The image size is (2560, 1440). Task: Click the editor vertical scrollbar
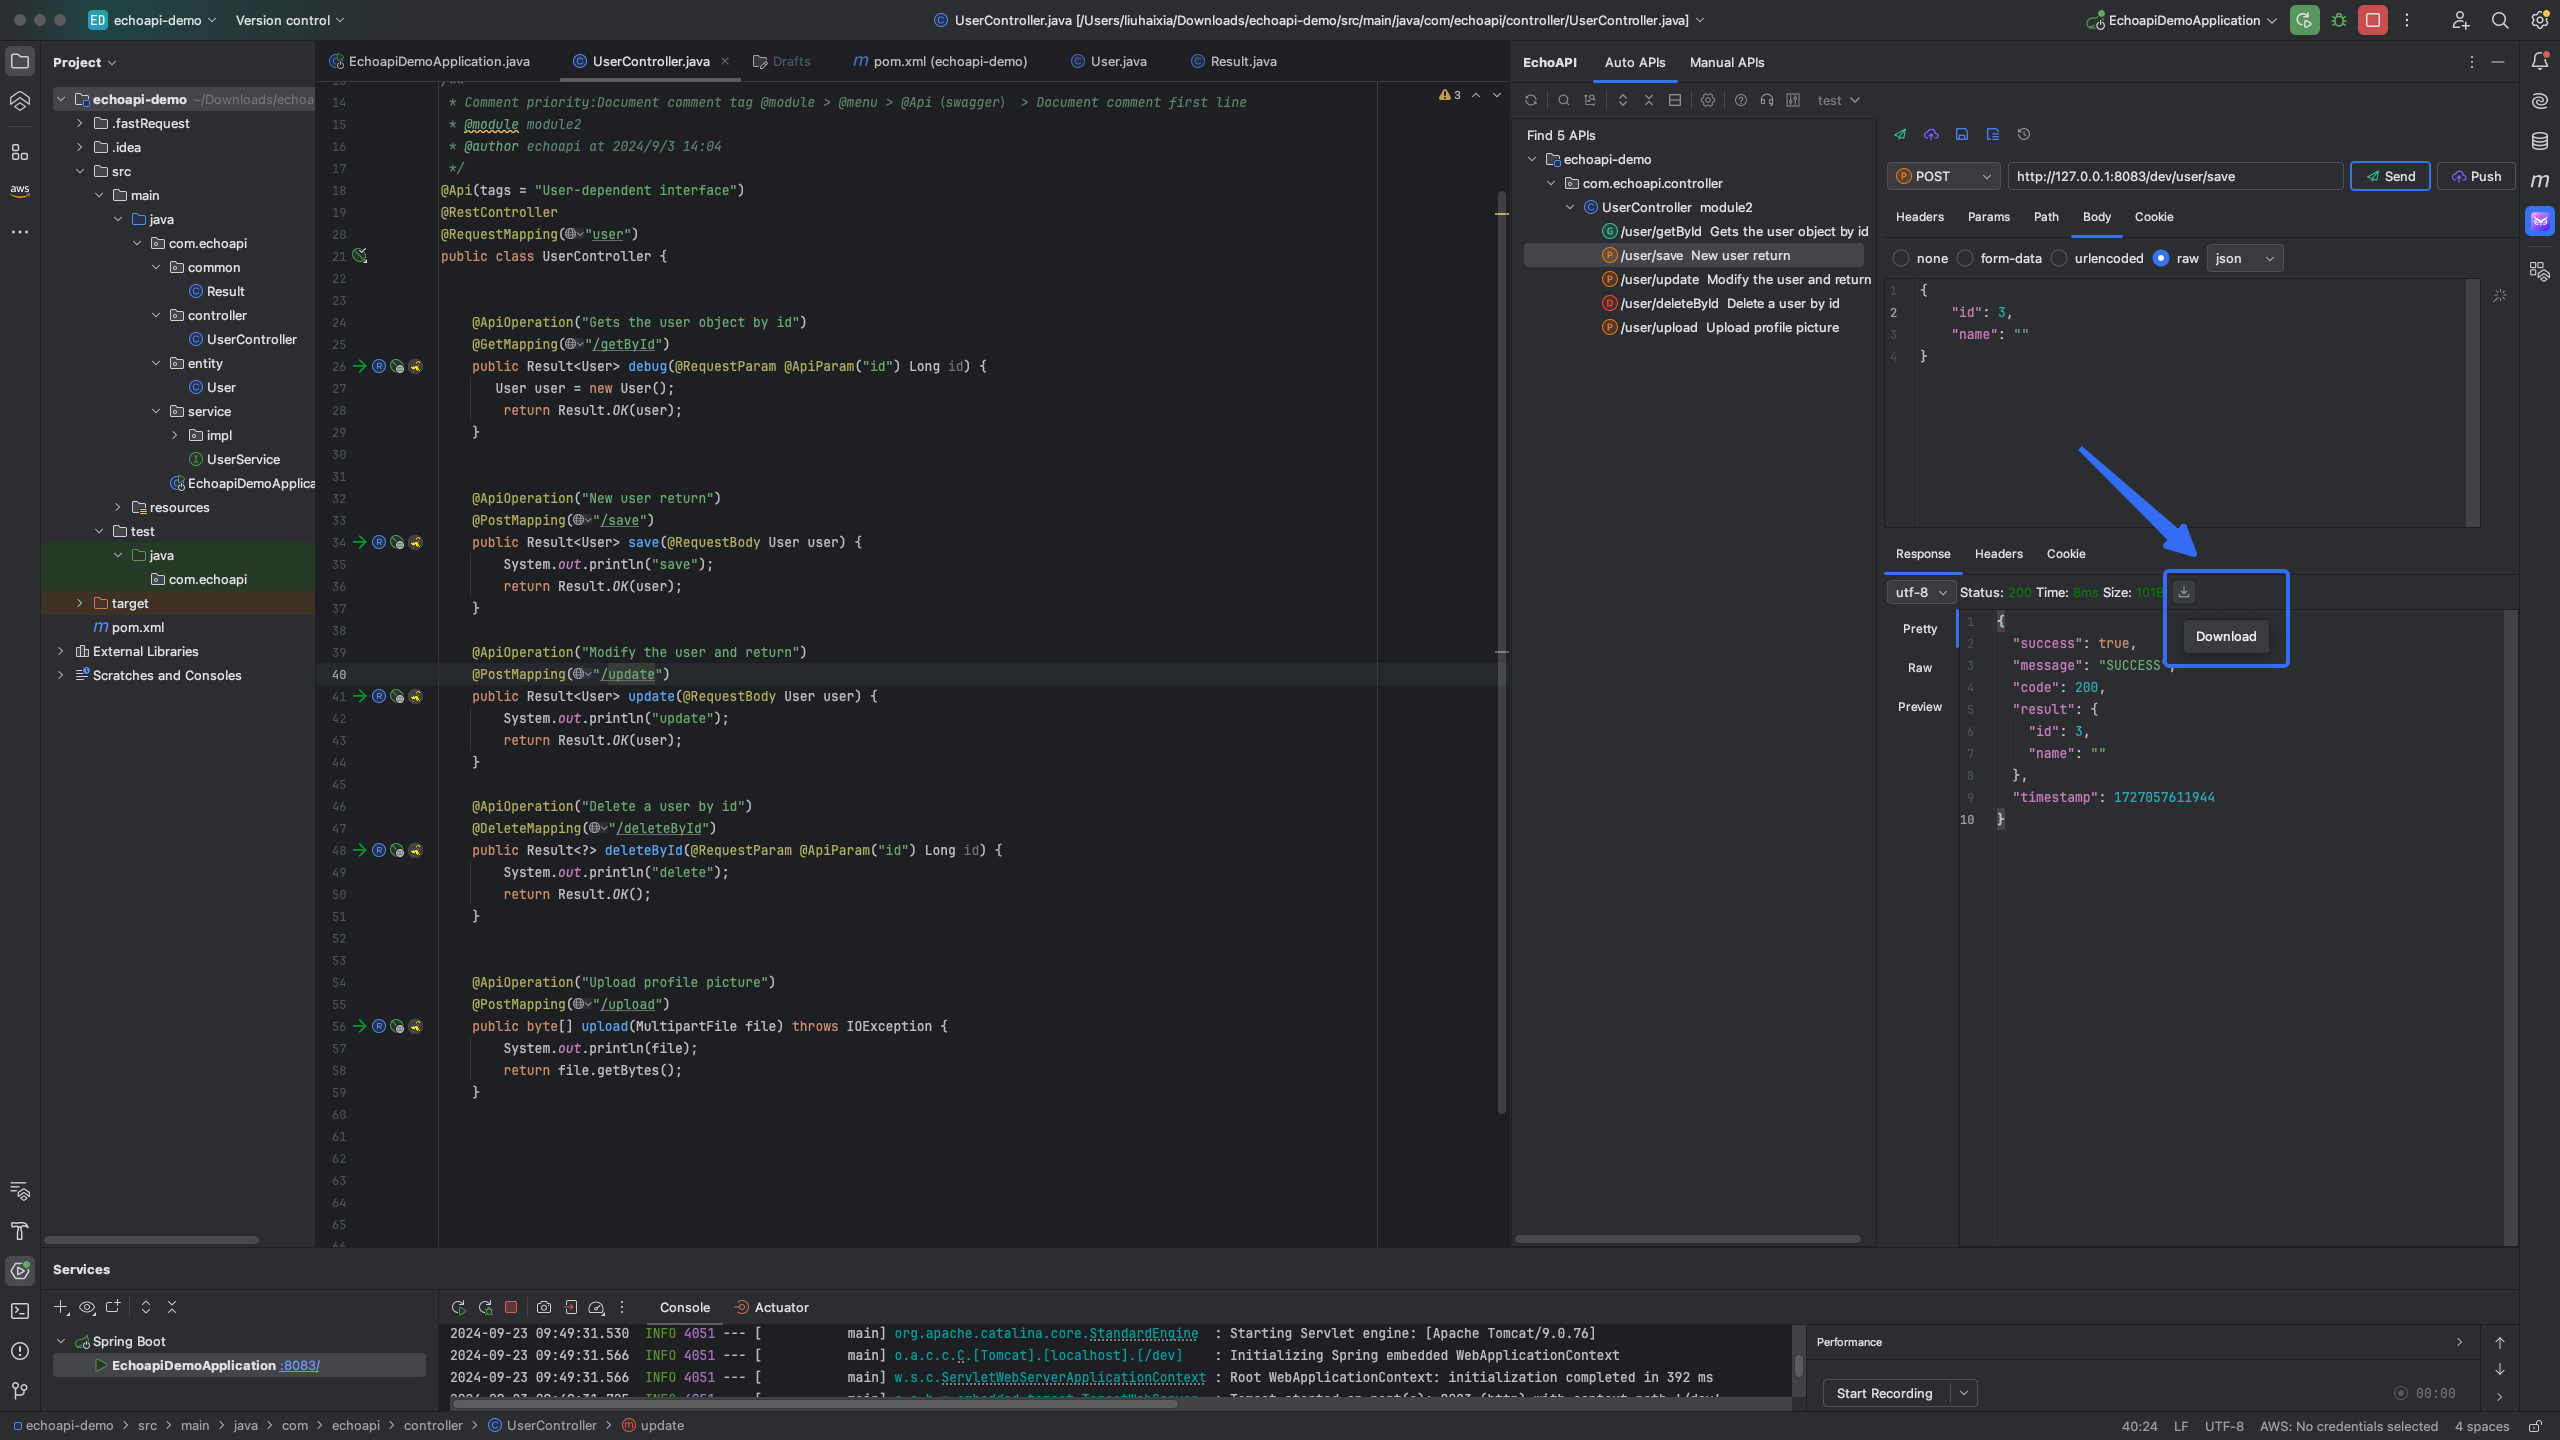pos(1502,650)
